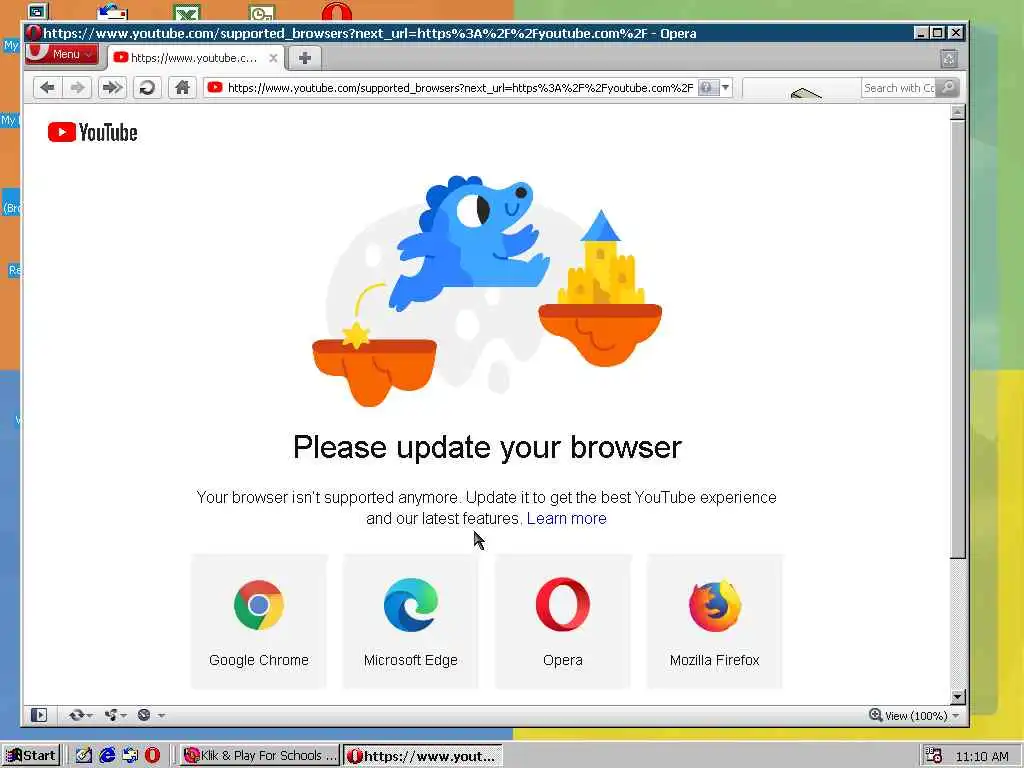Screen dimensions: 1024x768
Task: Open the Learn more link
Action: coord(566,519)
